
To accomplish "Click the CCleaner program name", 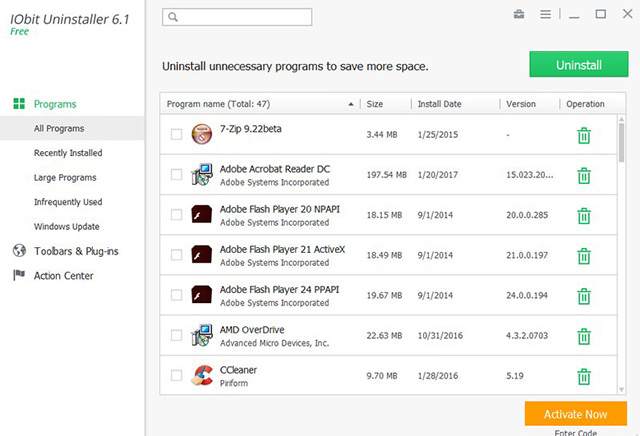I will click(238, 370).
